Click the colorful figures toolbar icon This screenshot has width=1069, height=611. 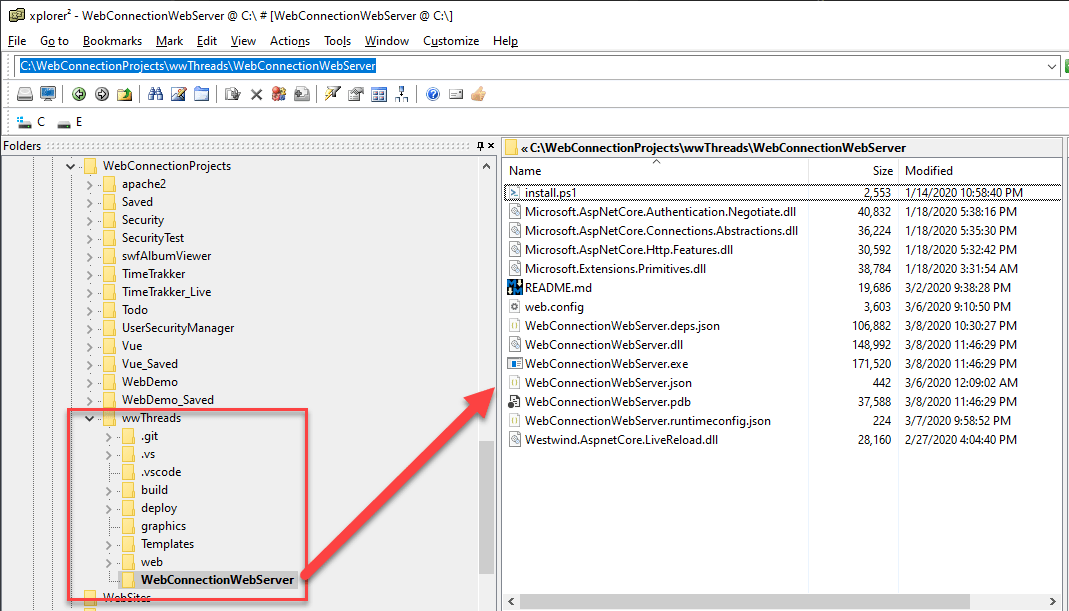point(279,94)
